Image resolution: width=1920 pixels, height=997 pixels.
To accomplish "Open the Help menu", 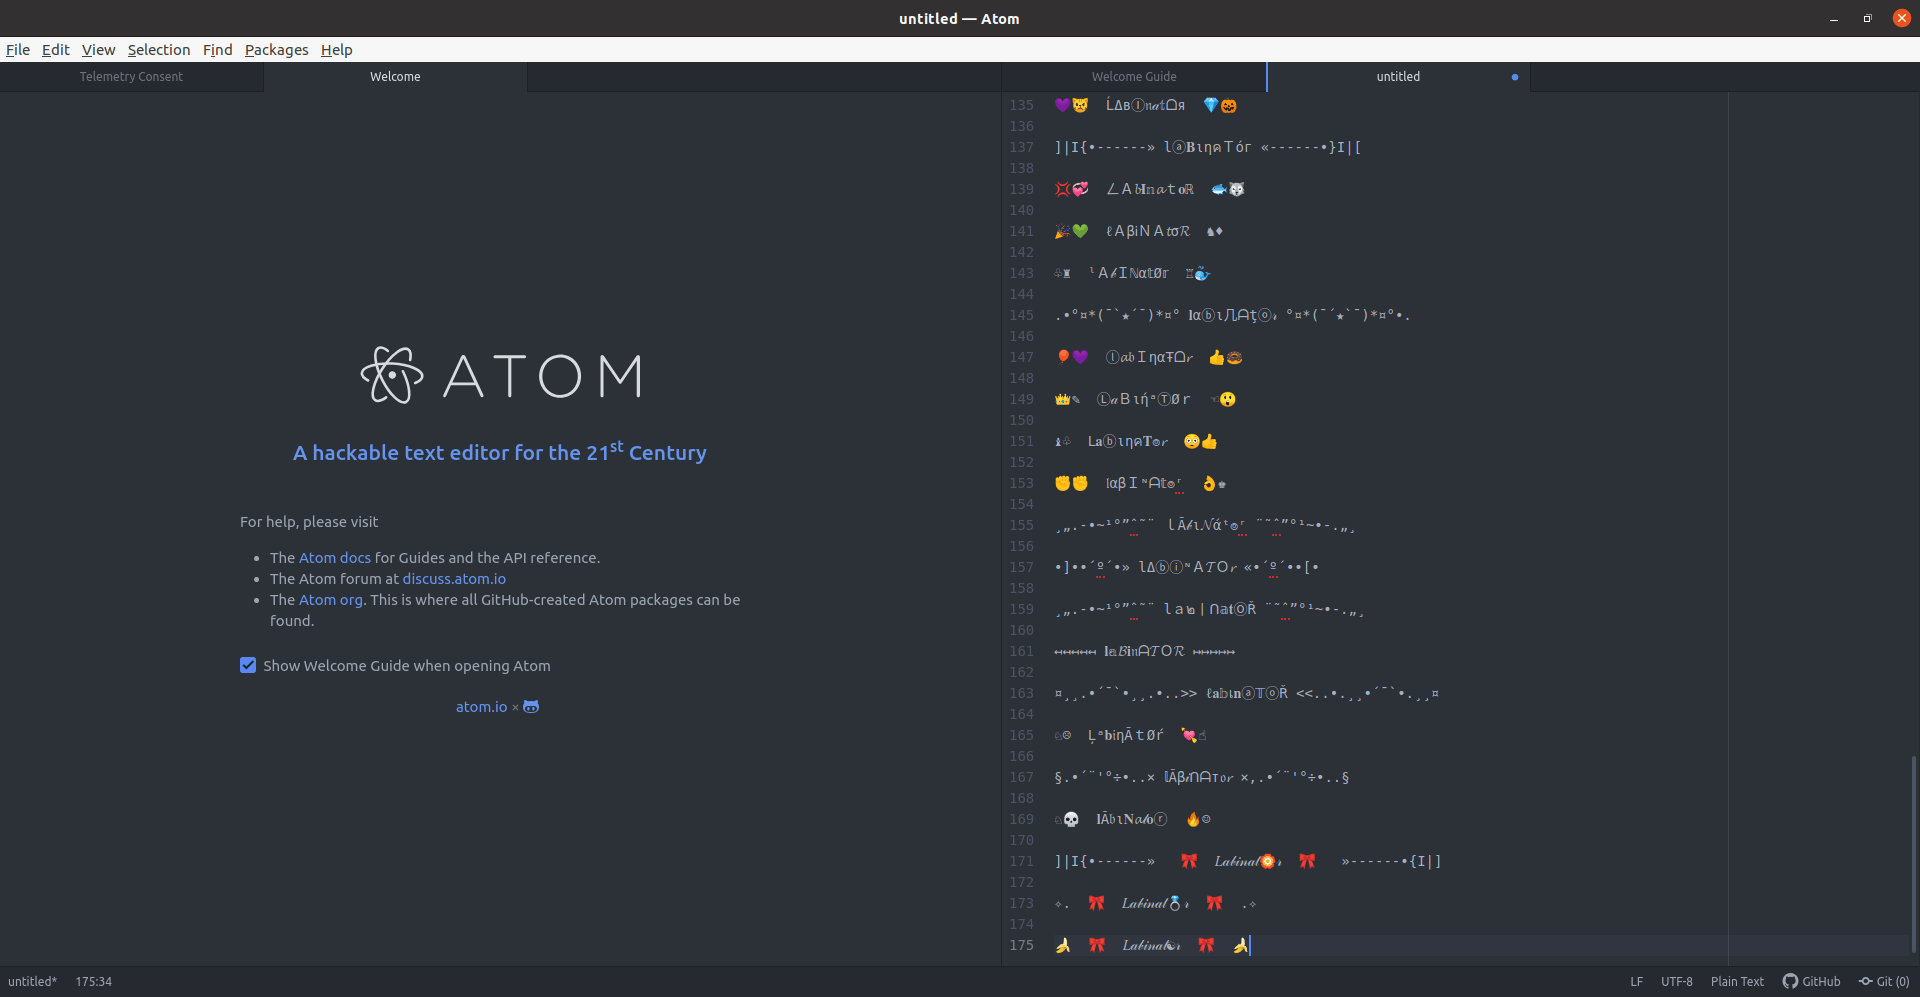I will tap(337, 50).
